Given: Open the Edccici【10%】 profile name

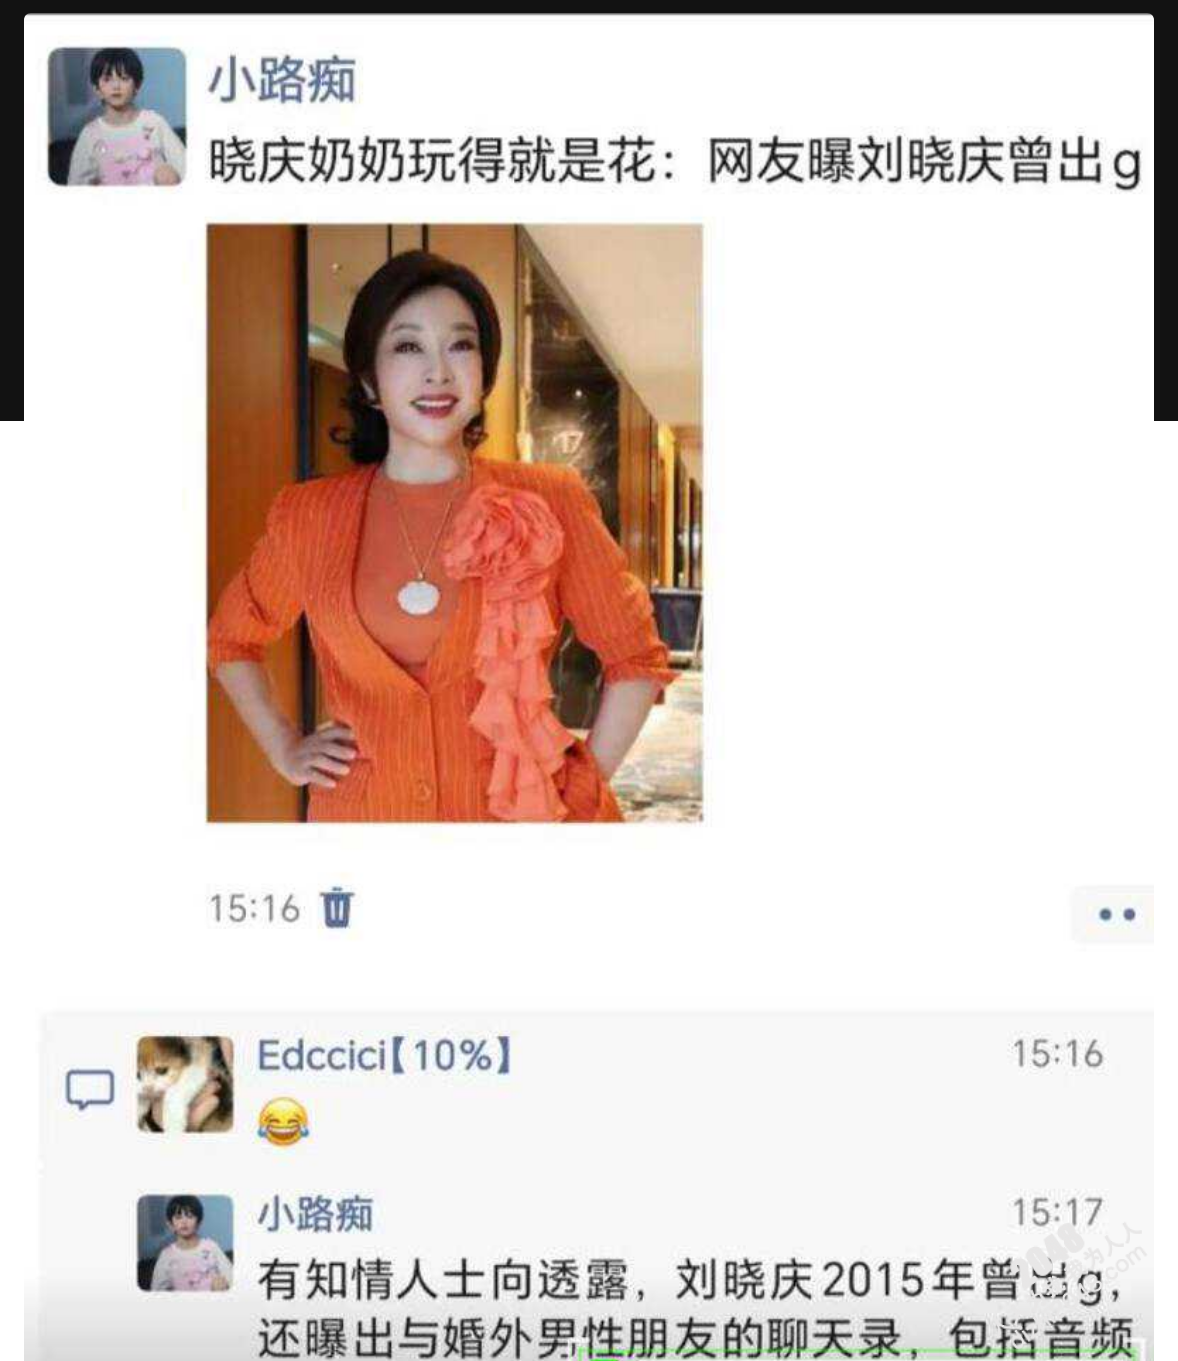Looking at the screenshot, I should click(x=385, y=1056).
